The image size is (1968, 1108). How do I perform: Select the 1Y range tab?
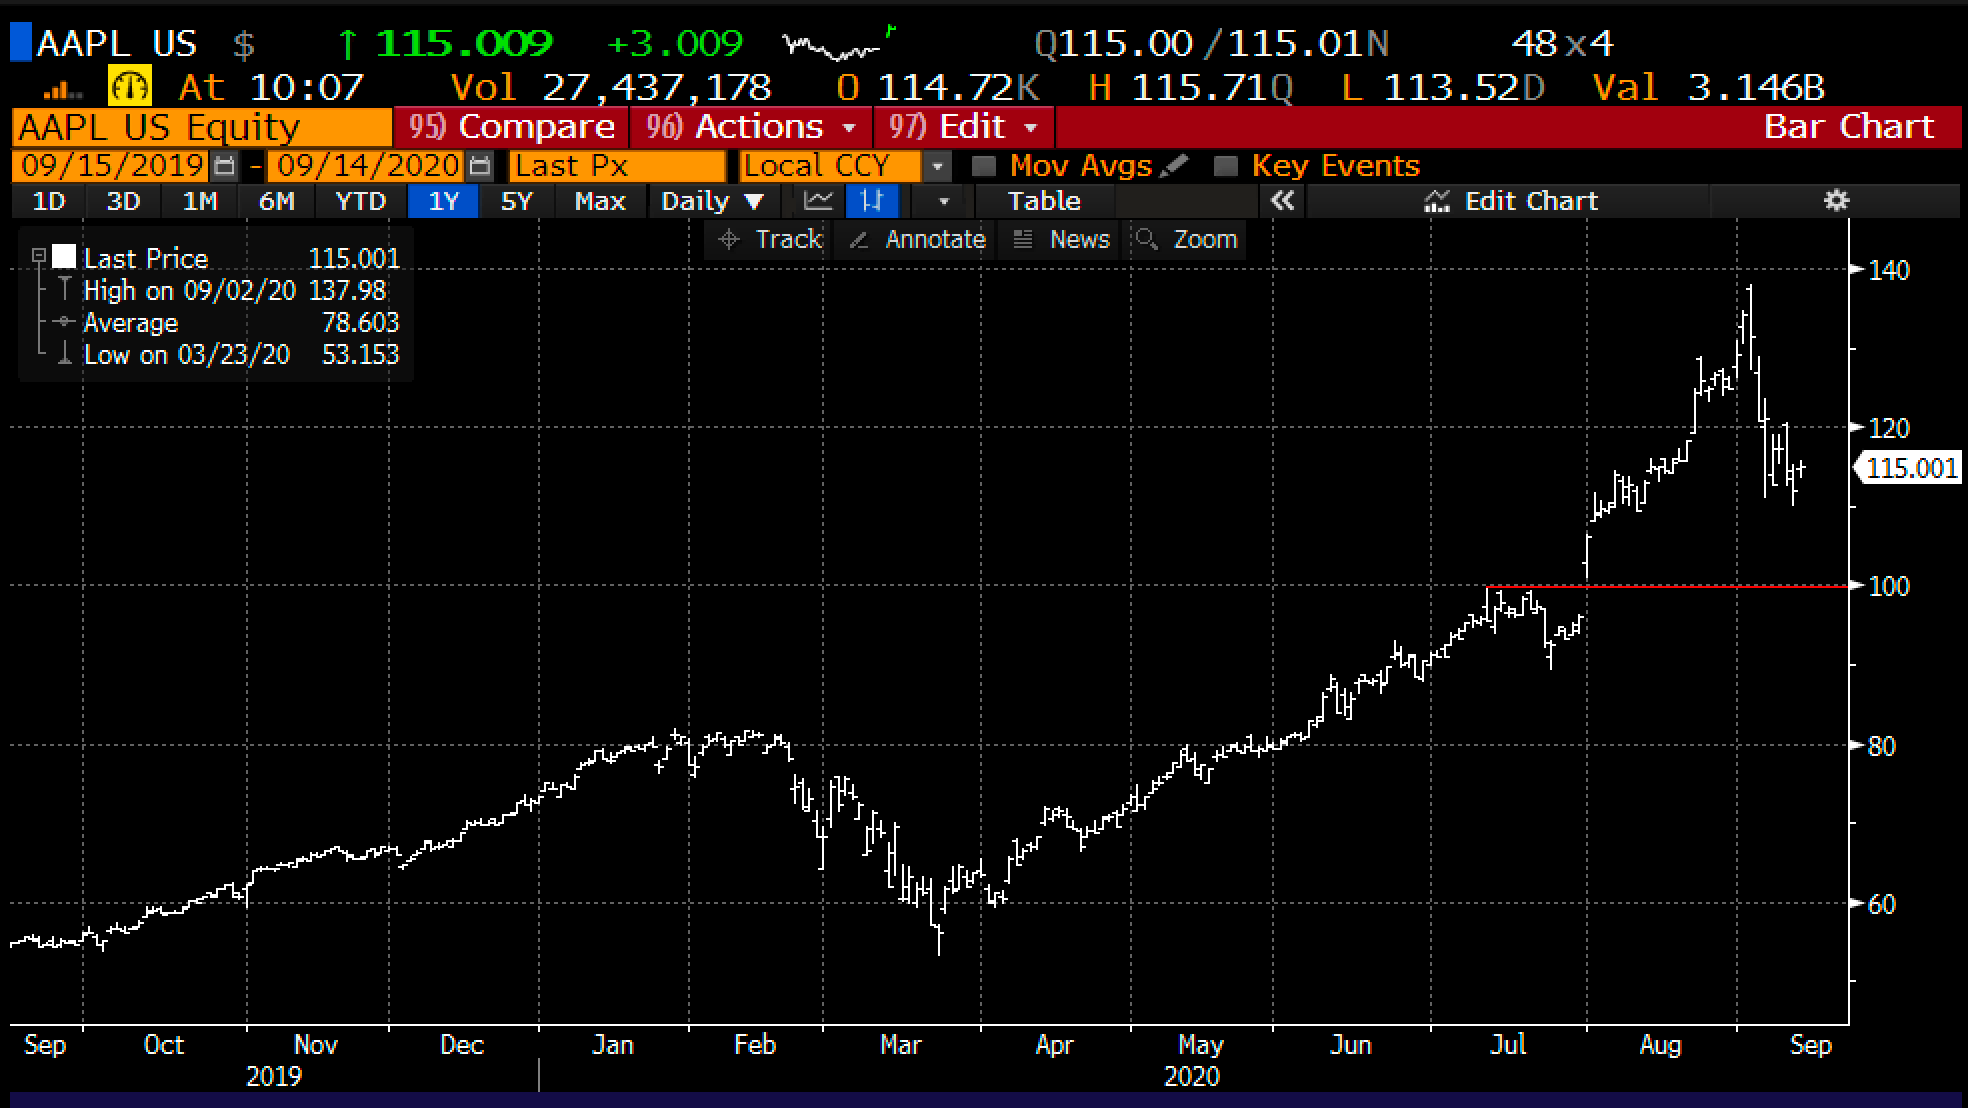coord(443,201)
